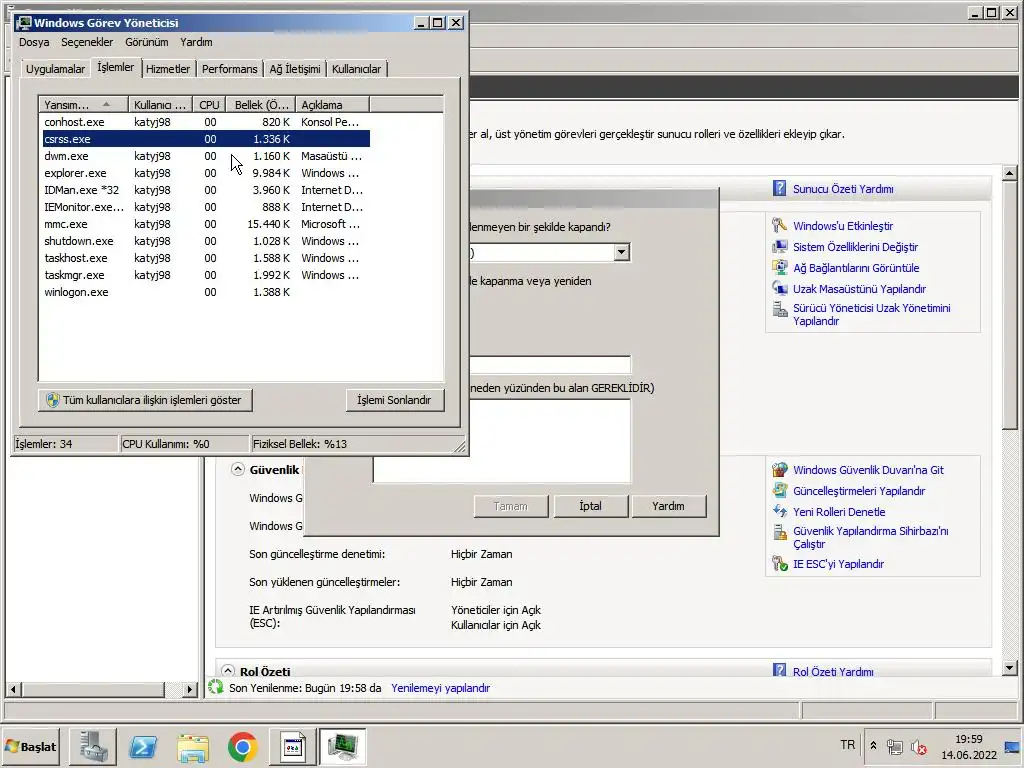Image resolution: width=1024 pixels, height=768 pixels.
Task: Select explorer.exe process row
Action: tap(206, 173)
